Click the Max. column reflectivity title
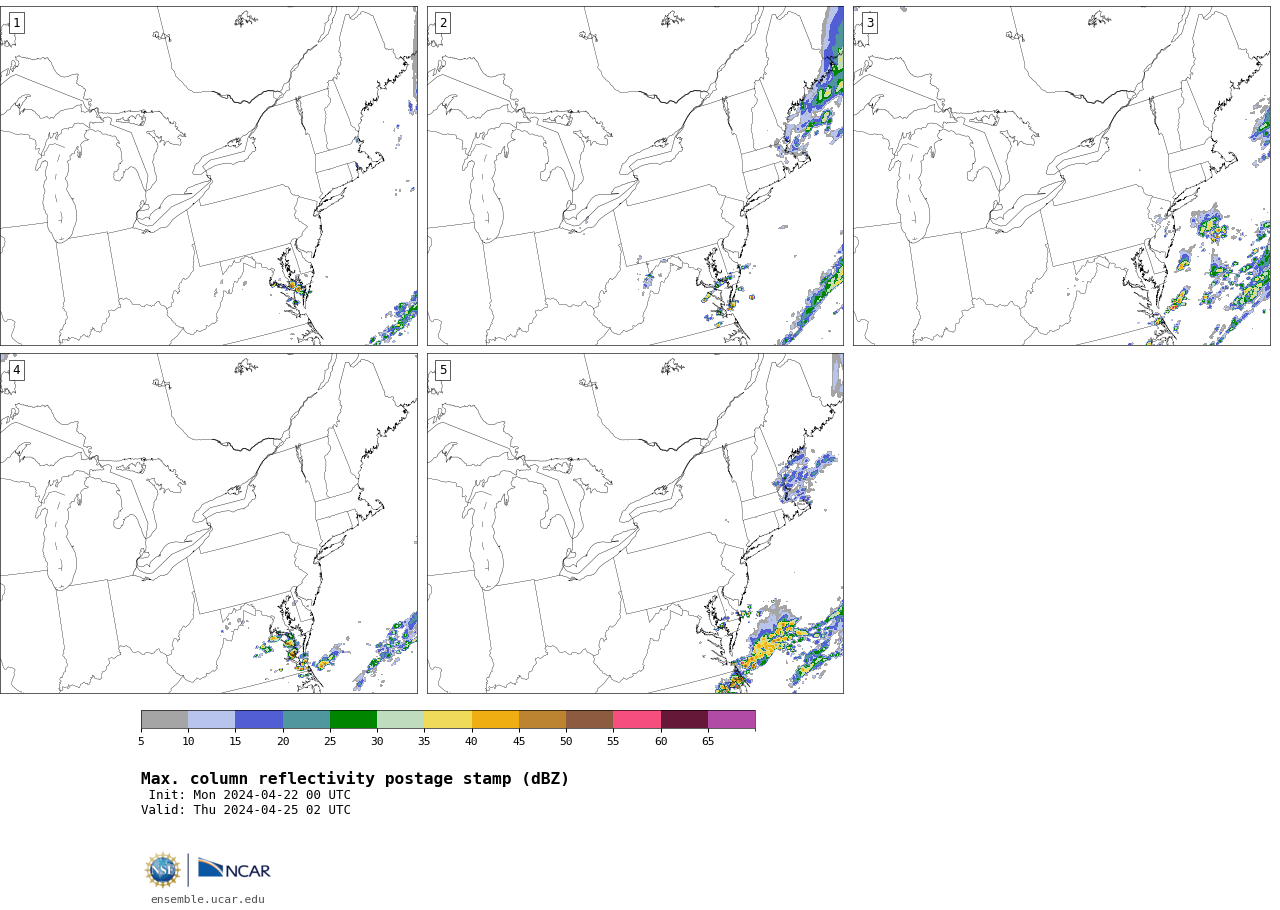Image resolution: width=1280 pixels, height=910 pixels. pyautogui.click(x=355, y=779)
